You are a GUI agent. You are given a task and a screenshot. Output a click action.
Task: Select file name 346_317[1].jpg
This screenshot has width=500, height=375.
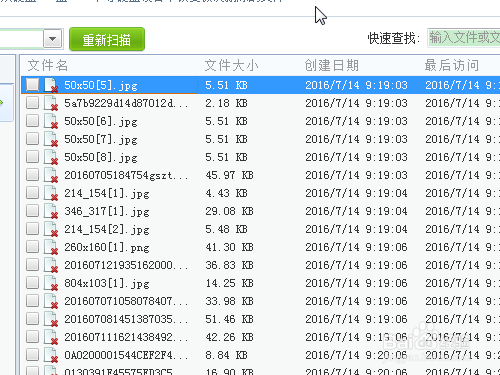(x=107, y=211)
